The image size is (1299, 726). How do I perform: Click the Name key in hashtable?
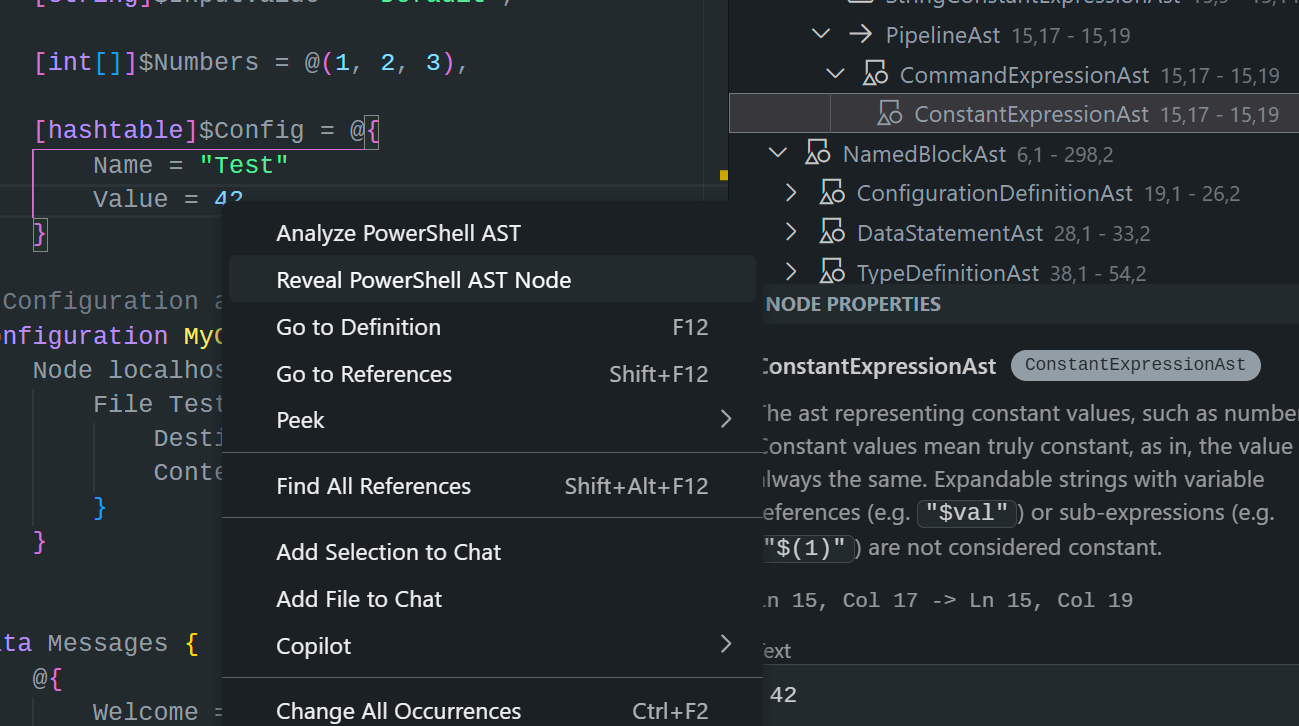pos(123,165)
